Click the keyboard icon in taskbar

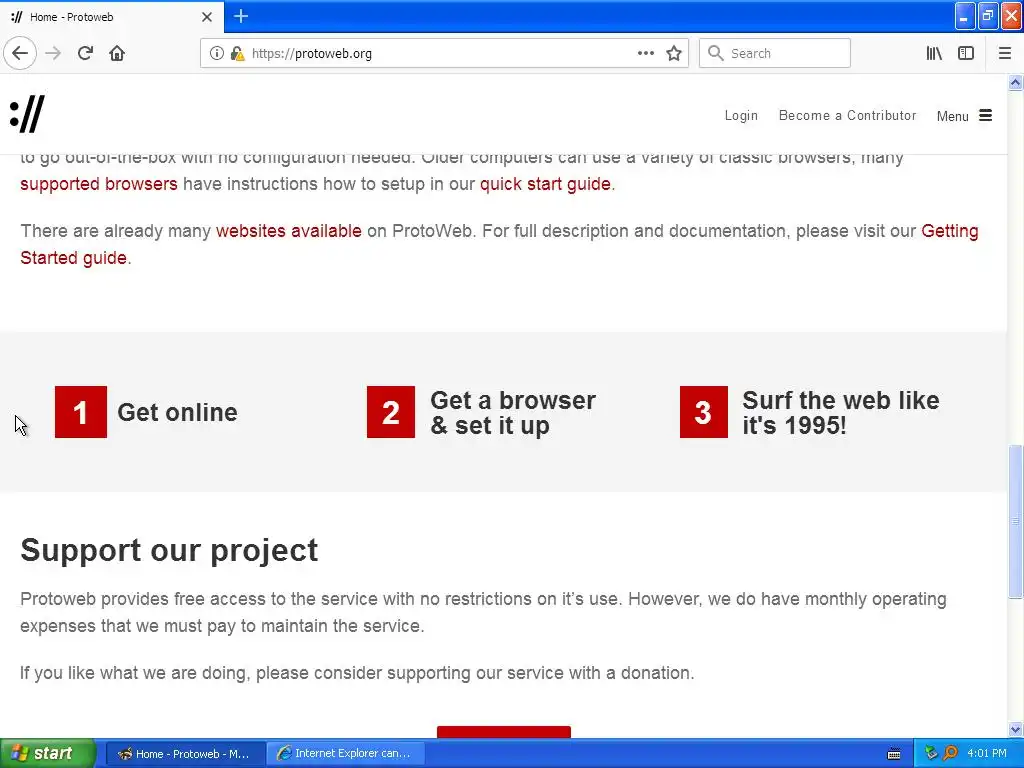coord(894,754)
